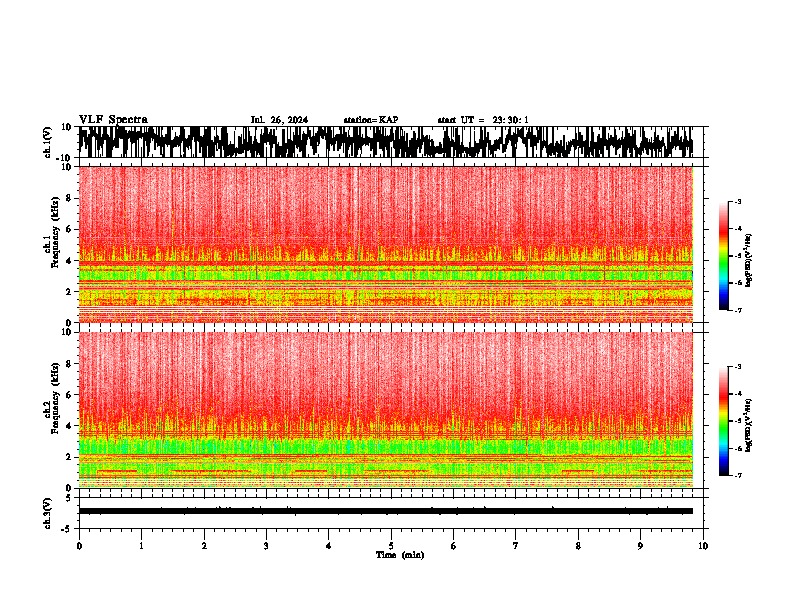Click inside the ch.2 spectrogram panel
This screenshot has width=792, height=612.
tap(385, 410)
